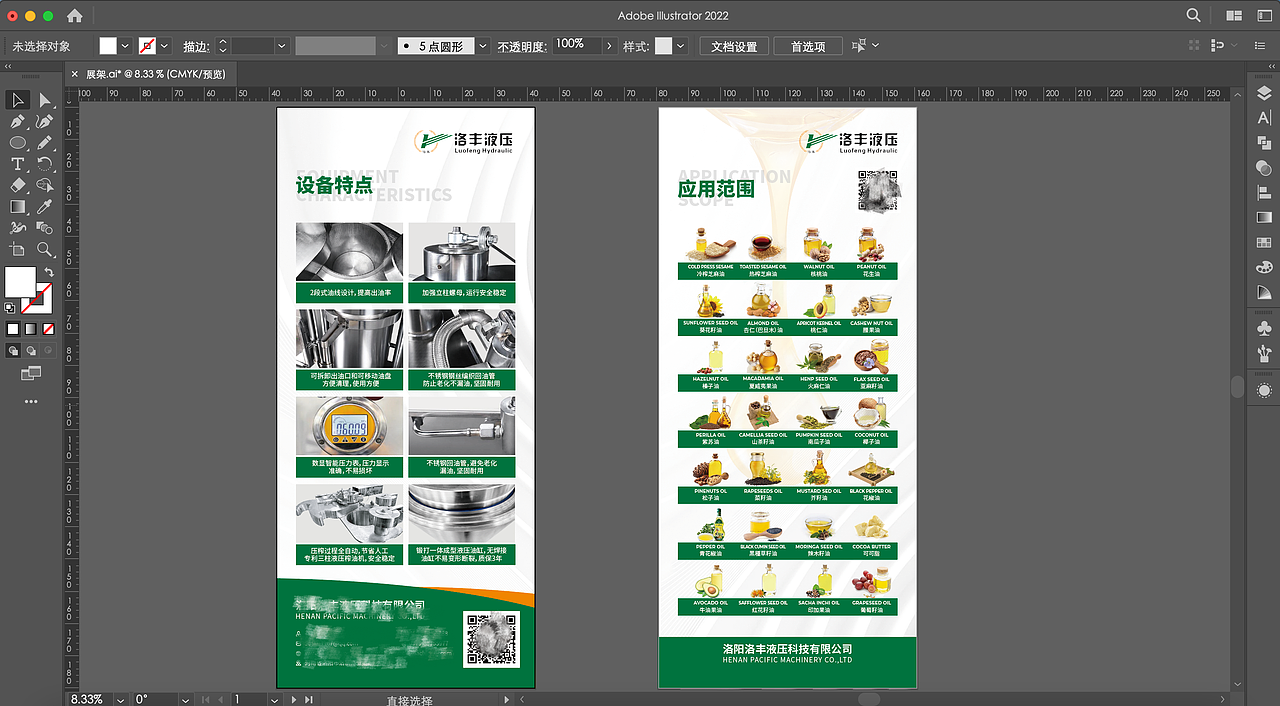1280x706 pixels.
Task: Set fill to None mode button
Action: (x=48, y=328)
